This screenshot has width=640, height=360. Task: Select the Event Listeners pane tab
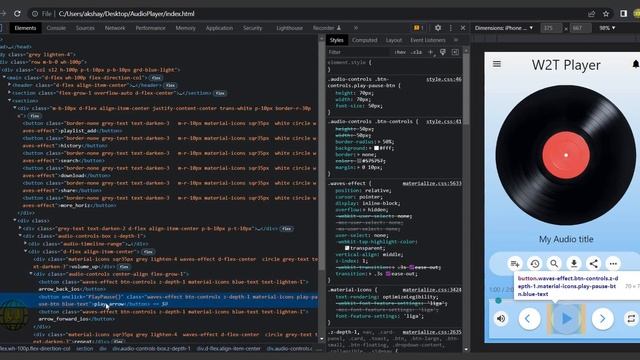(x=428, y=40)
